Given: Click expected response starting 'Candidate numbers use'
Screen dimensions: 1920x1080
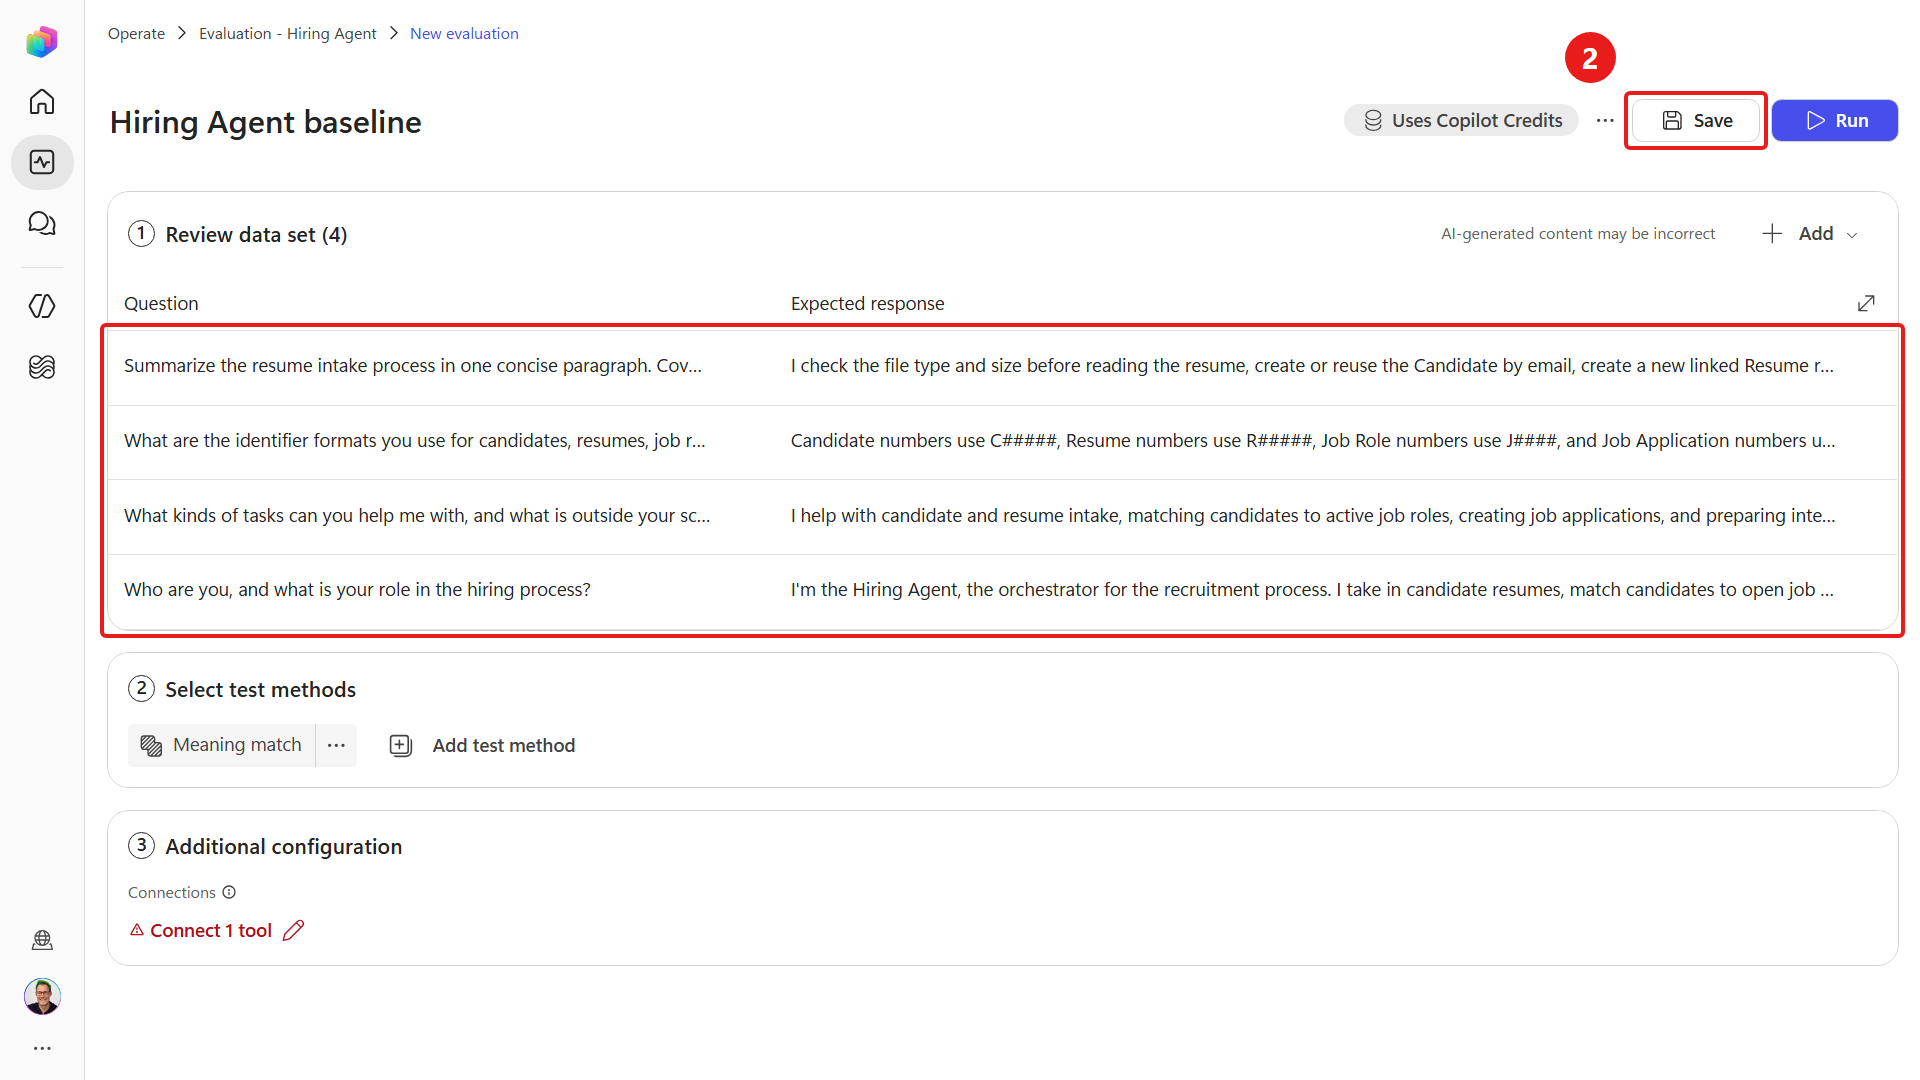Looking at the screenshot, I should click(1313, 441).
